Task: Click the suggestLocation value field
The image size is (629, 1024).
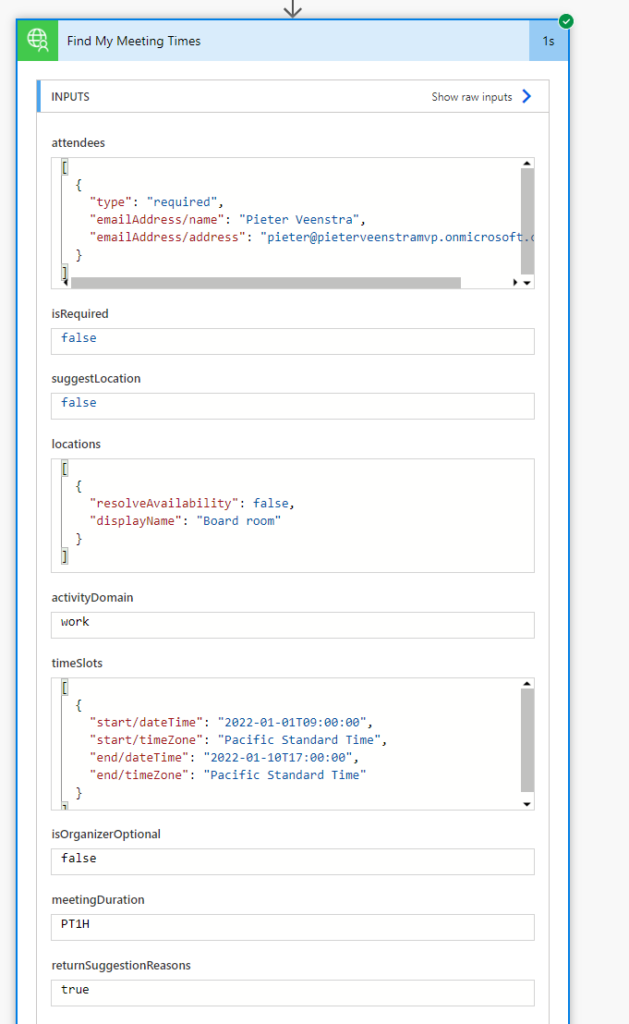Action: click(x=293, y=406)
